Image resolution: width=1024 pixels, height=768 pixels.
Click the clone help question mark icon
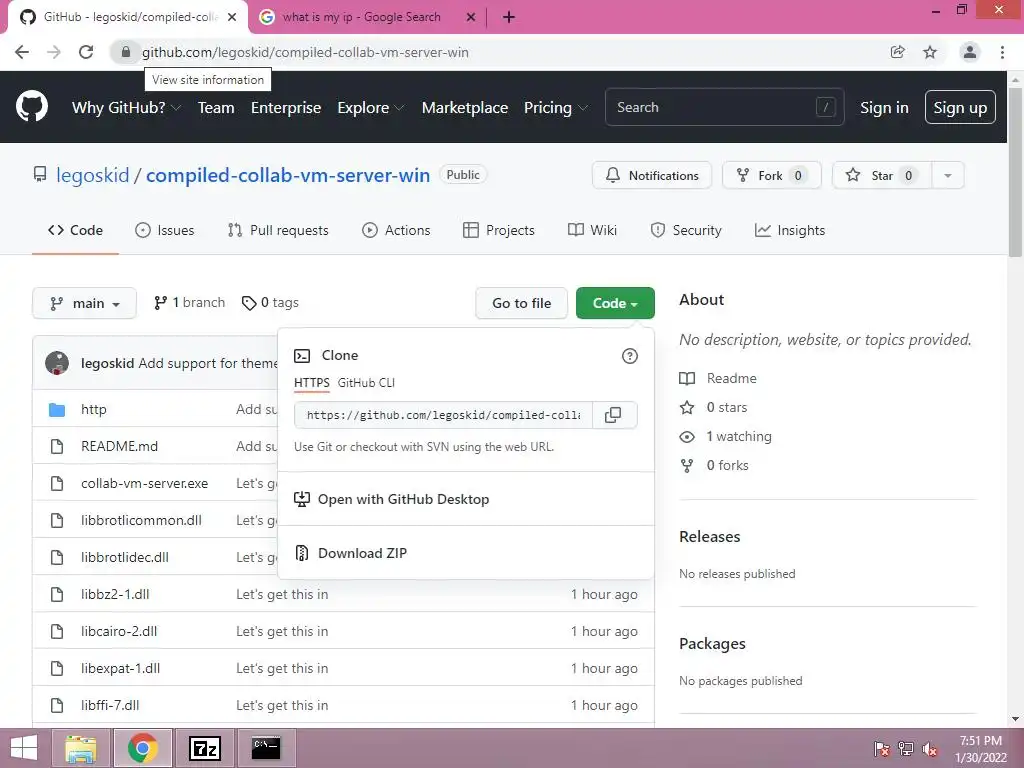(630, 356)
